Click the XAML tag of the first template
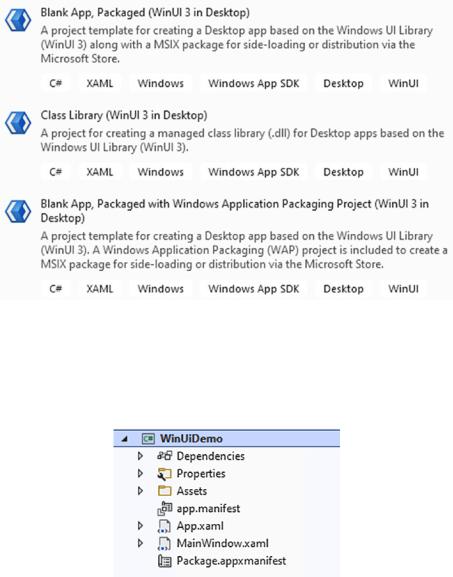The width and height of the screenshot is (453, 577). point(100,83)
